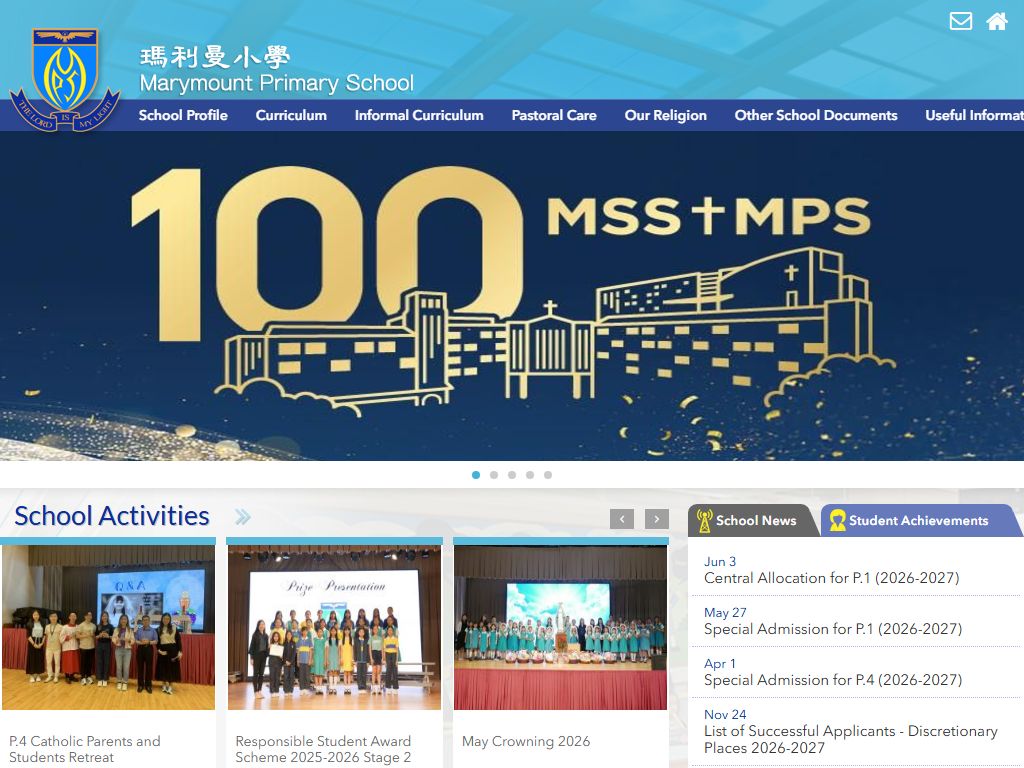Viewport: 1024px width, 768px height.
Task: Click Responsible Student Award Scheme title
Action: [323, 749]
